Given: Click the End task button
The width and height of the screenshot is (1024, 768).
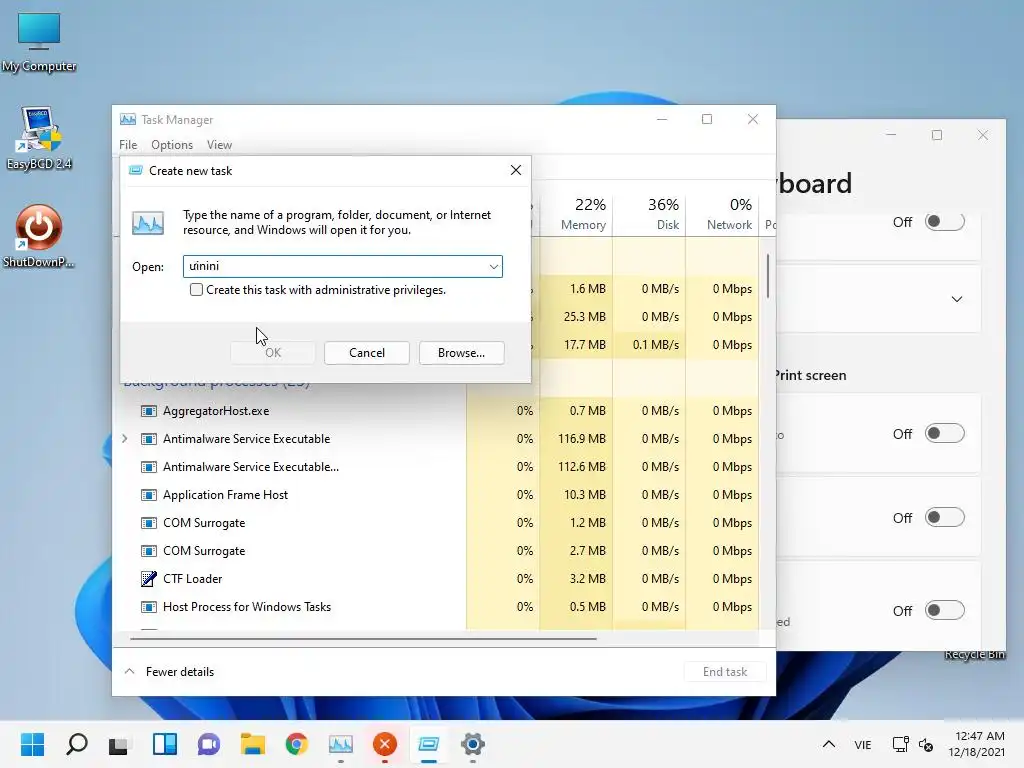Looking at the screenshot, I should tap(725, 672).
